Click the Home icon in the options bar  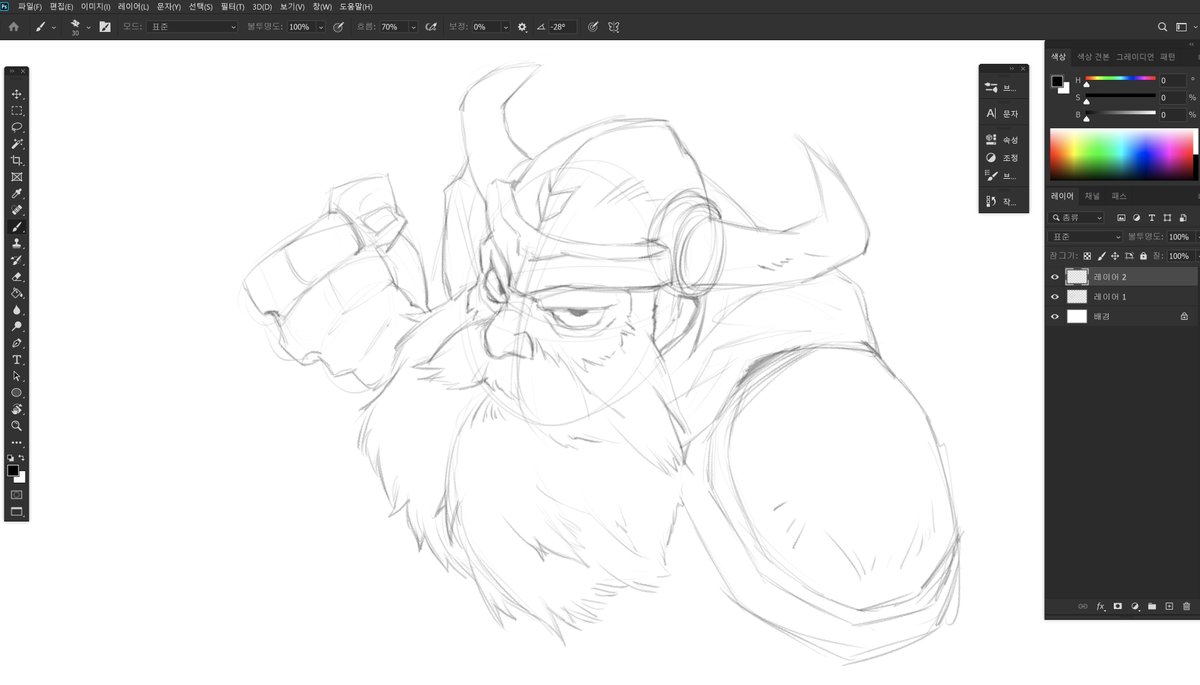13,27
